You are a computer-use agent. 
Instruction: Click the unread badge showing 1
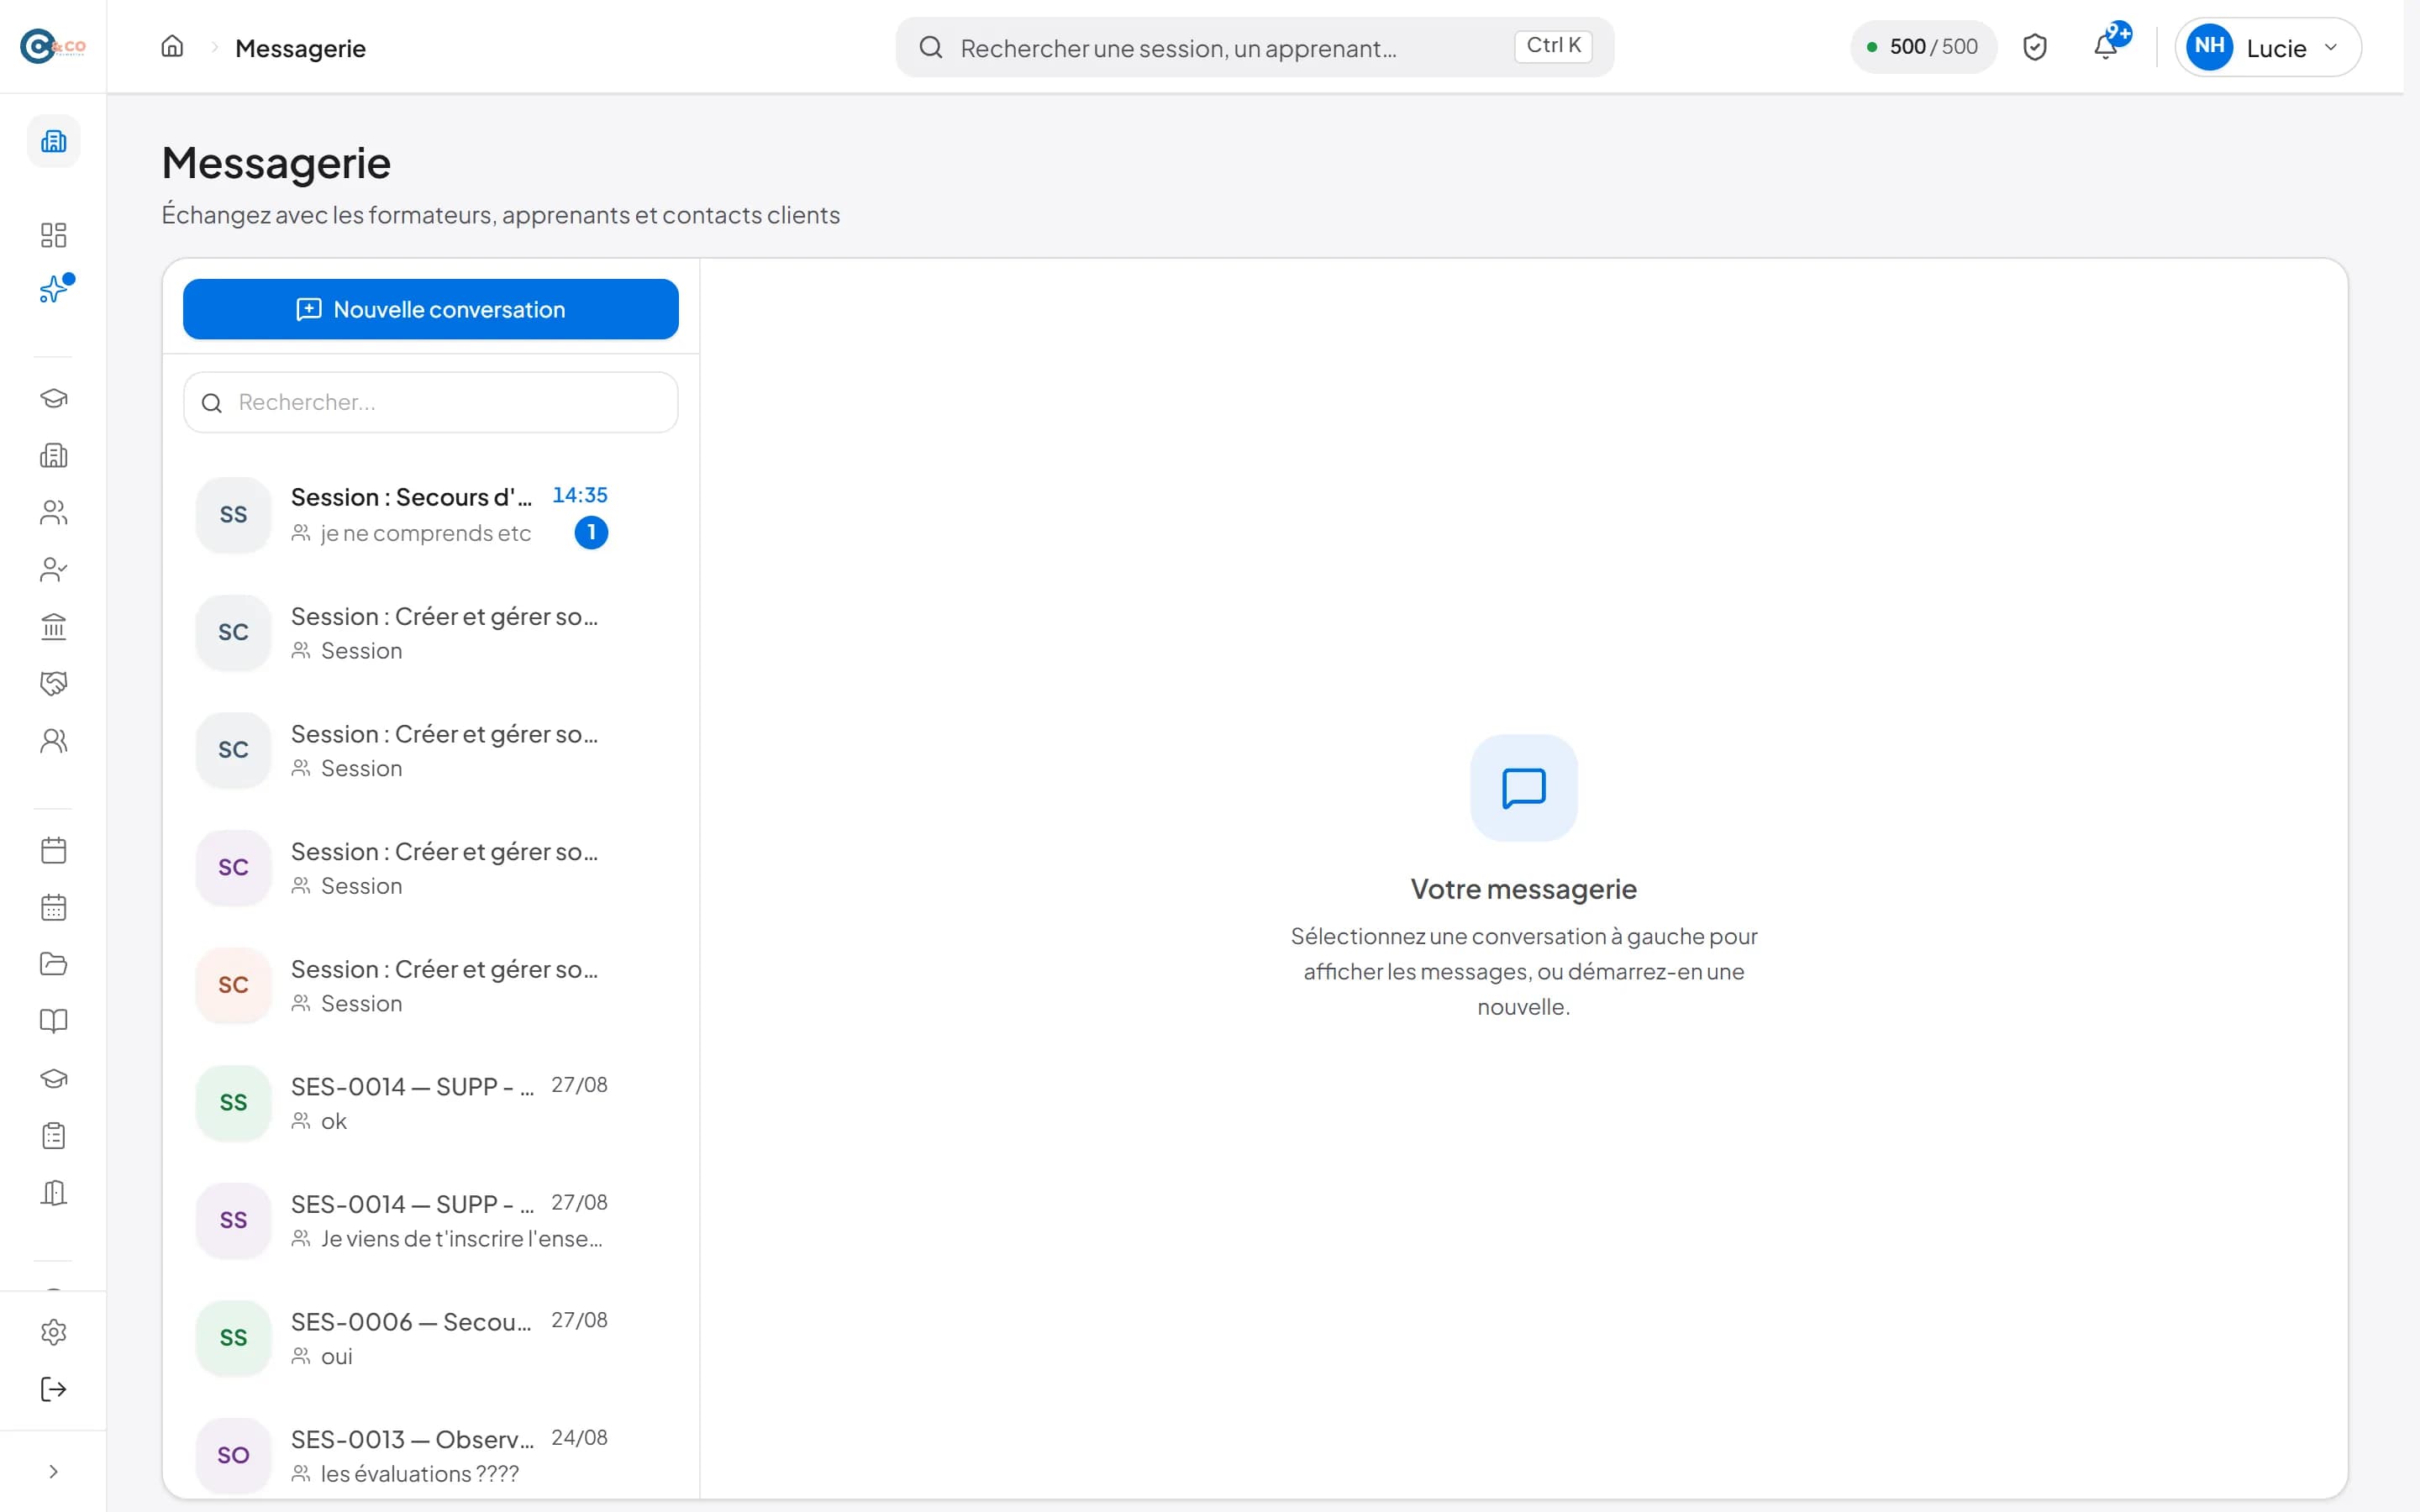[591, 533]
